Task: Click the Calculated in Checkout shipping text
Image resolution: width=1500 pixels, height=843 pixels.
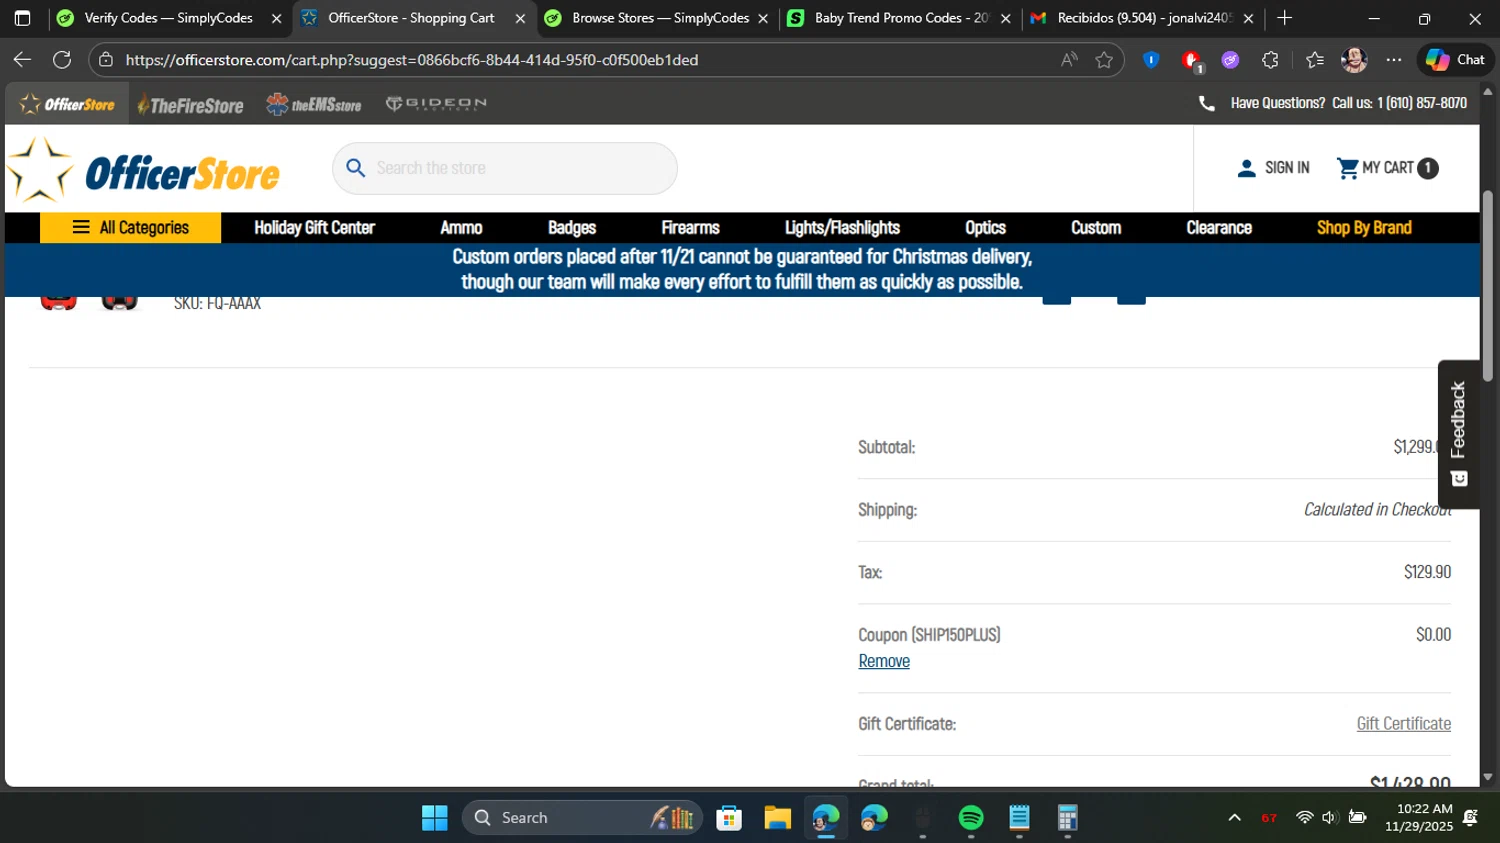Action: point(1377,509)
